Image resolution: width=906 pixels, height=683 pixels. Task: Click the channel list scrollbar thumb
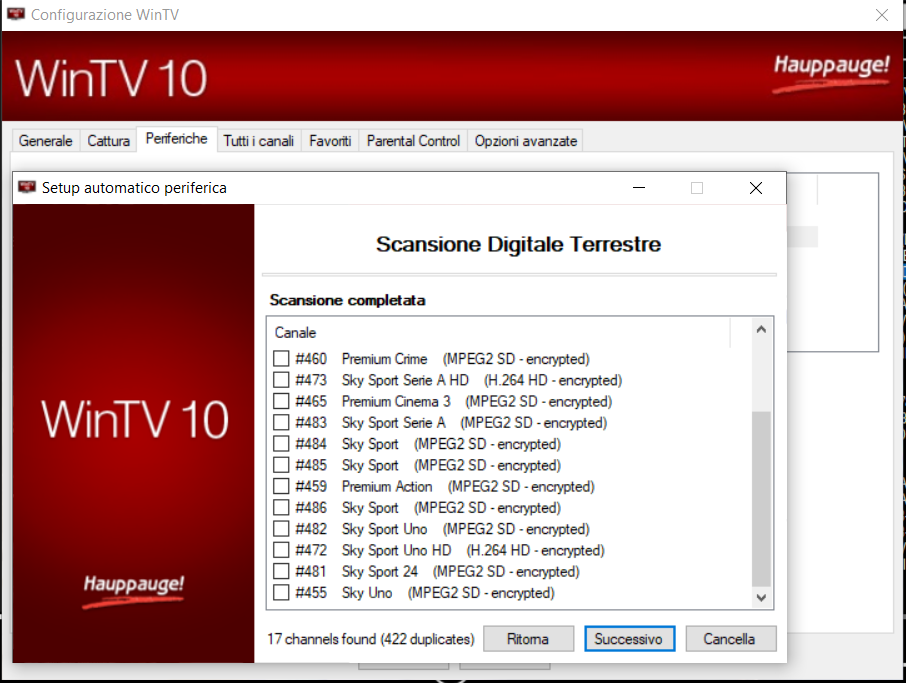tap(762, 499)
